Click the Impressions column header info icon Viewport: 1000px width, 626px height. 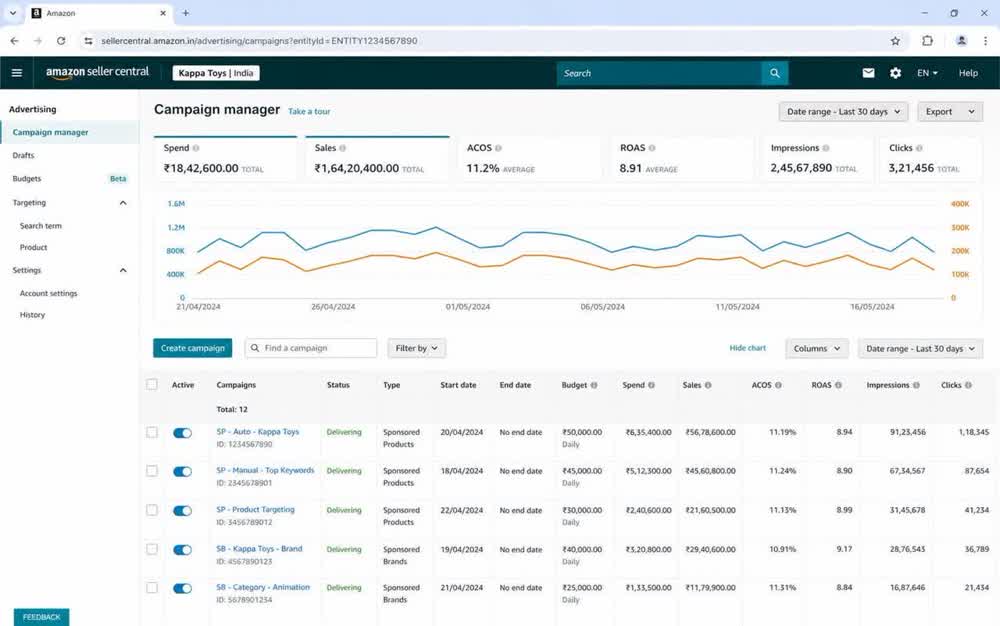[x=916, y=385]
